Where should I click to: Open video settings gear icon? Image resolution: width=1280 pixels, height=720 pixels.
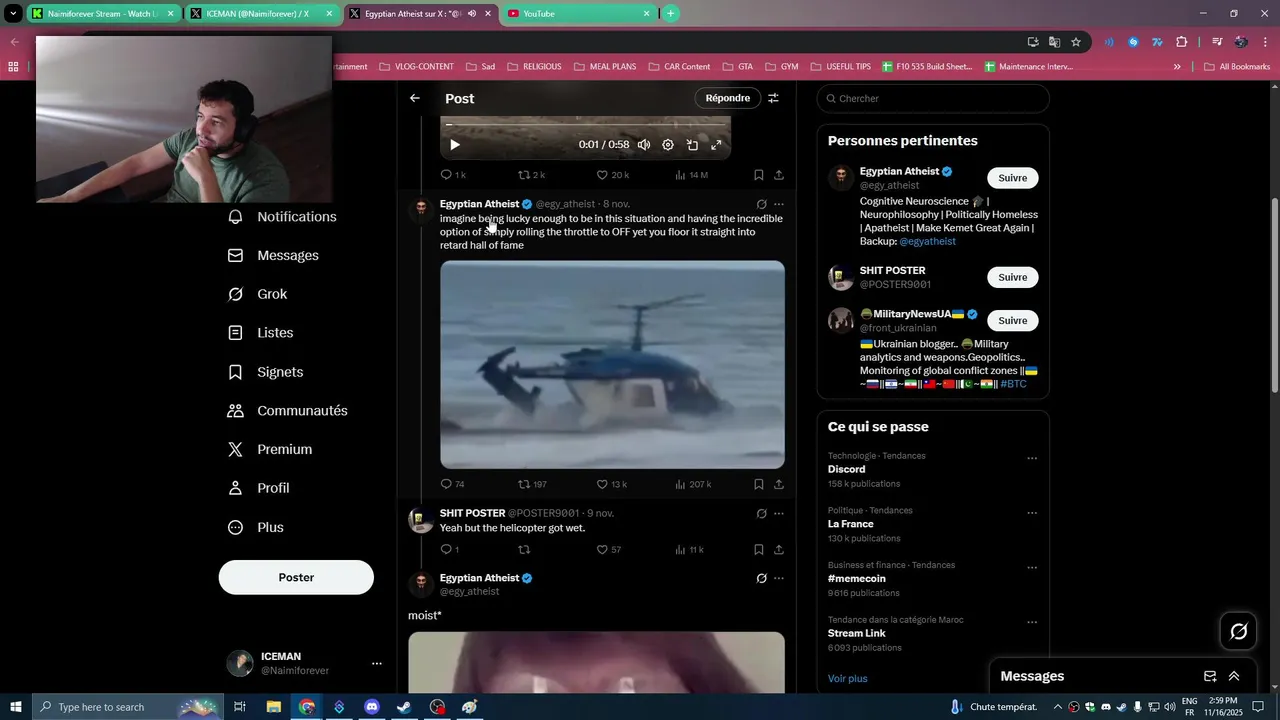tap(668, 145)
